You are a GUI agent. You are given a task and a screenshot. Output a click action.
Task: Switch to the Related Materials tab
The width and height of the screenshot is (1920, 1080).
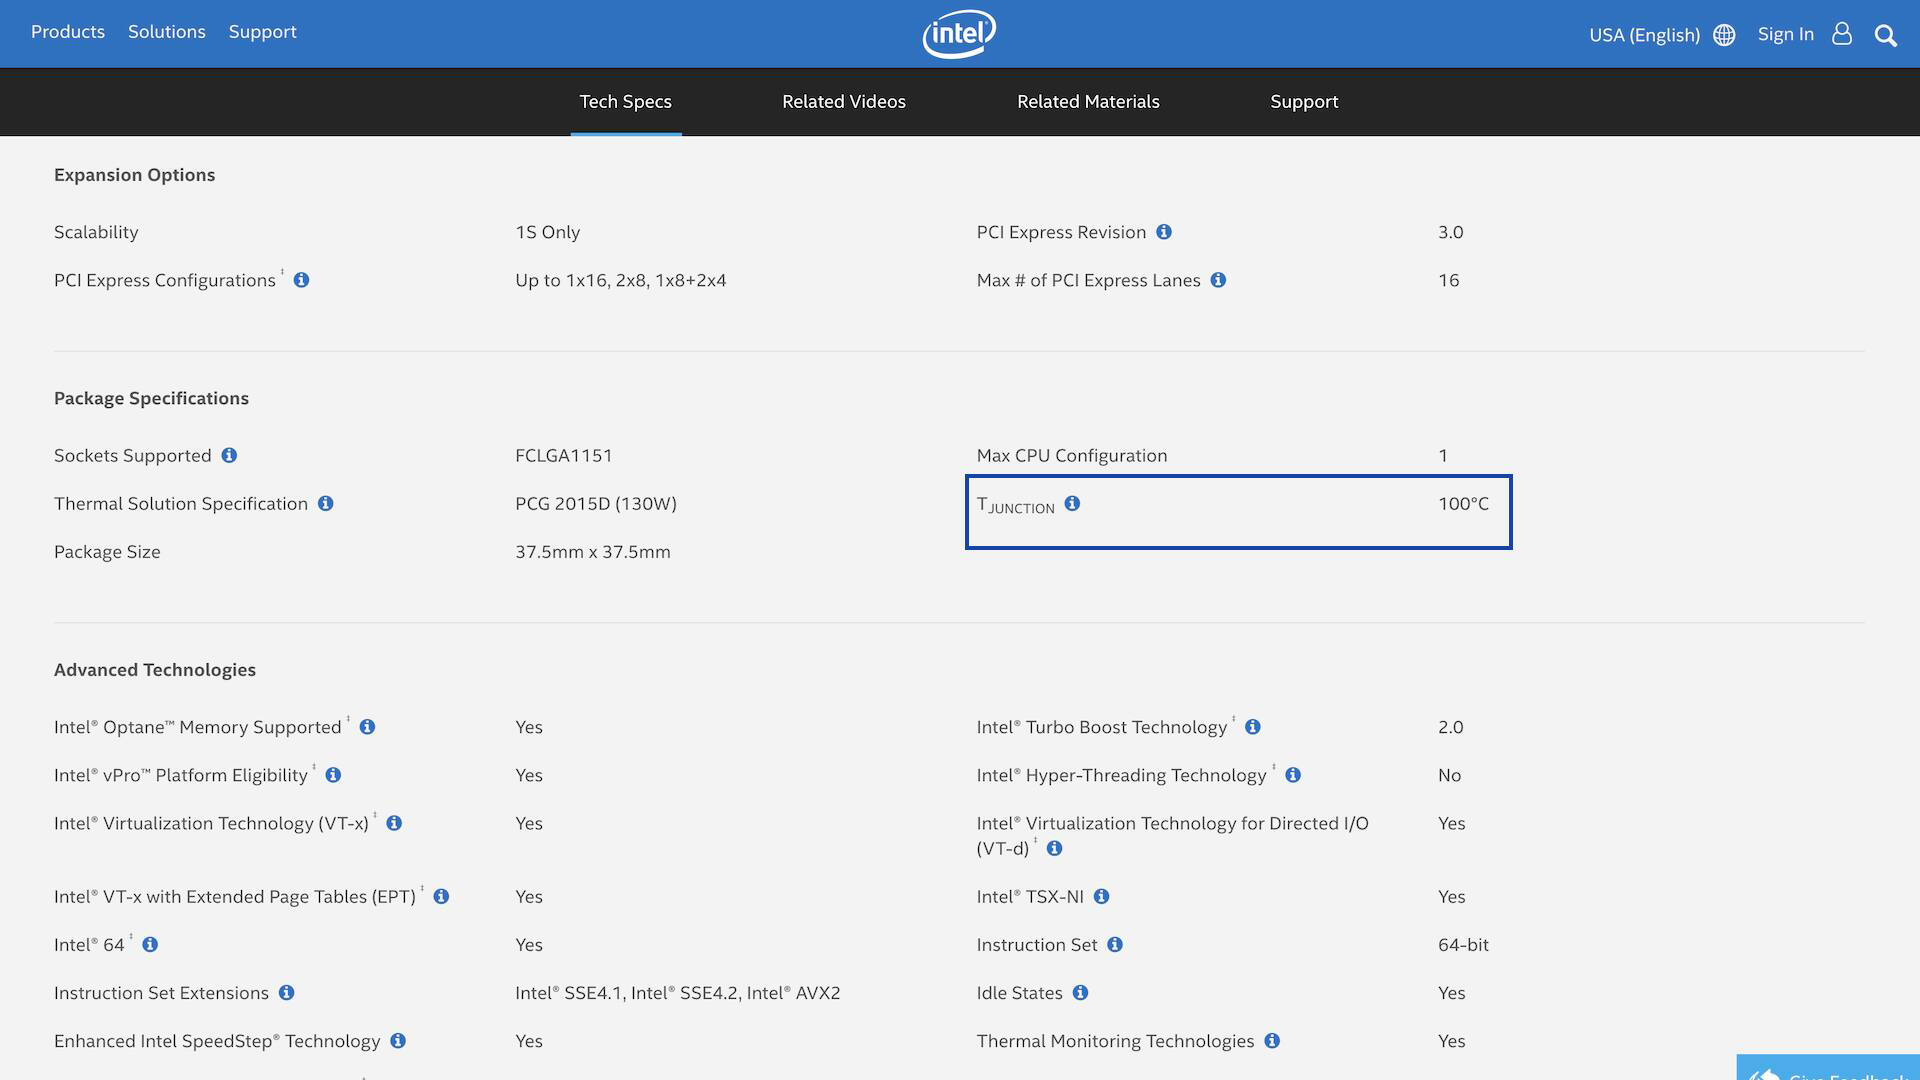click(x=1088, y=102)
